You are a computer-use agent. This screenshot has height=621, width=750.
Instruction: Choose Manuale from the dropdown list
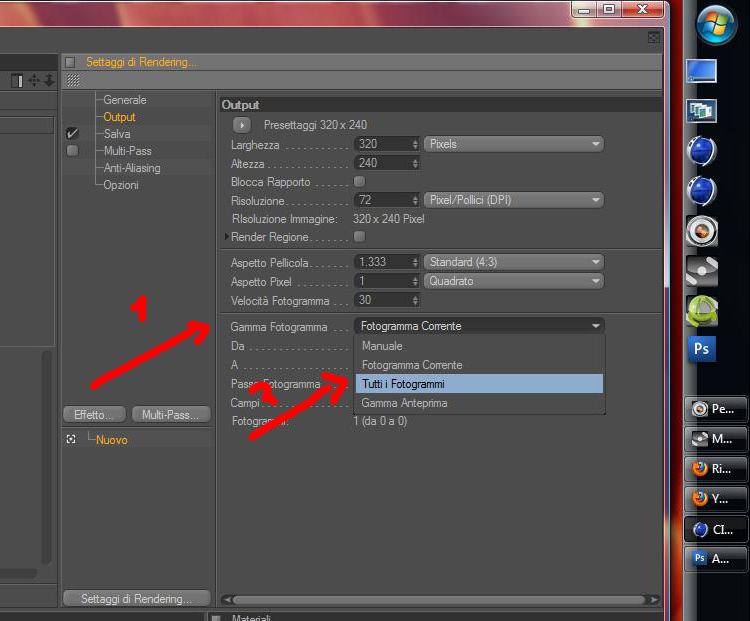pos(479,346)
